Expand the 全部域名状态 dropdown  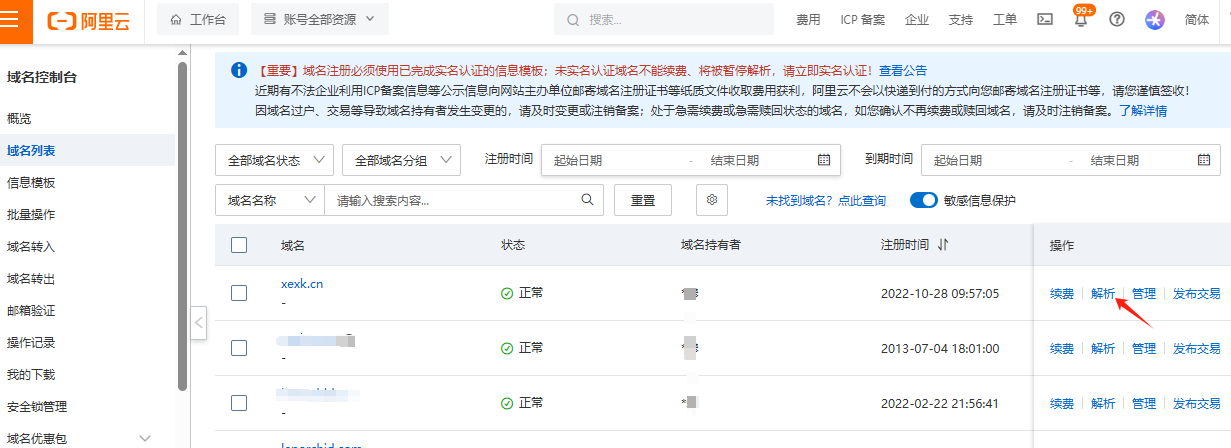click(x=275, y=160)
